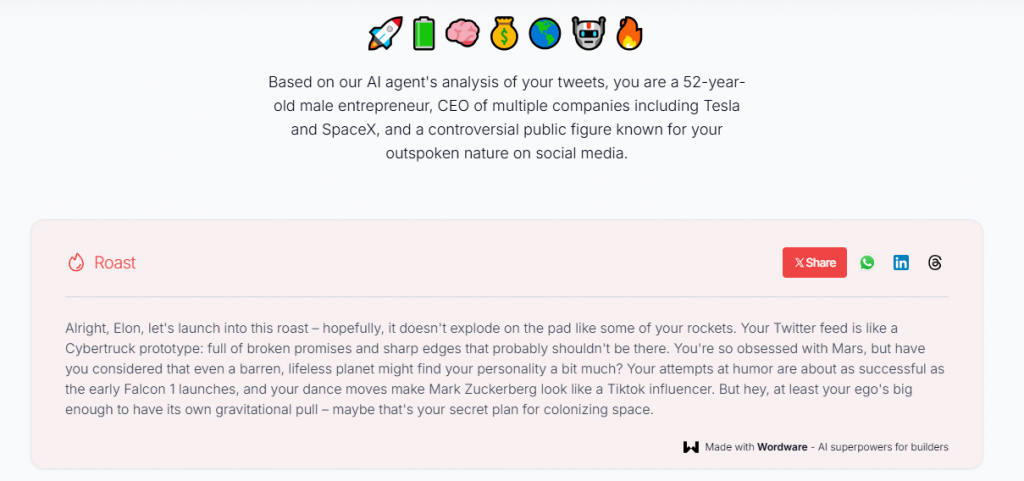1024x481 pixels.
Task: Share the roast on WhatsApp
Action: pyautogui.click(x=867, y=263)
